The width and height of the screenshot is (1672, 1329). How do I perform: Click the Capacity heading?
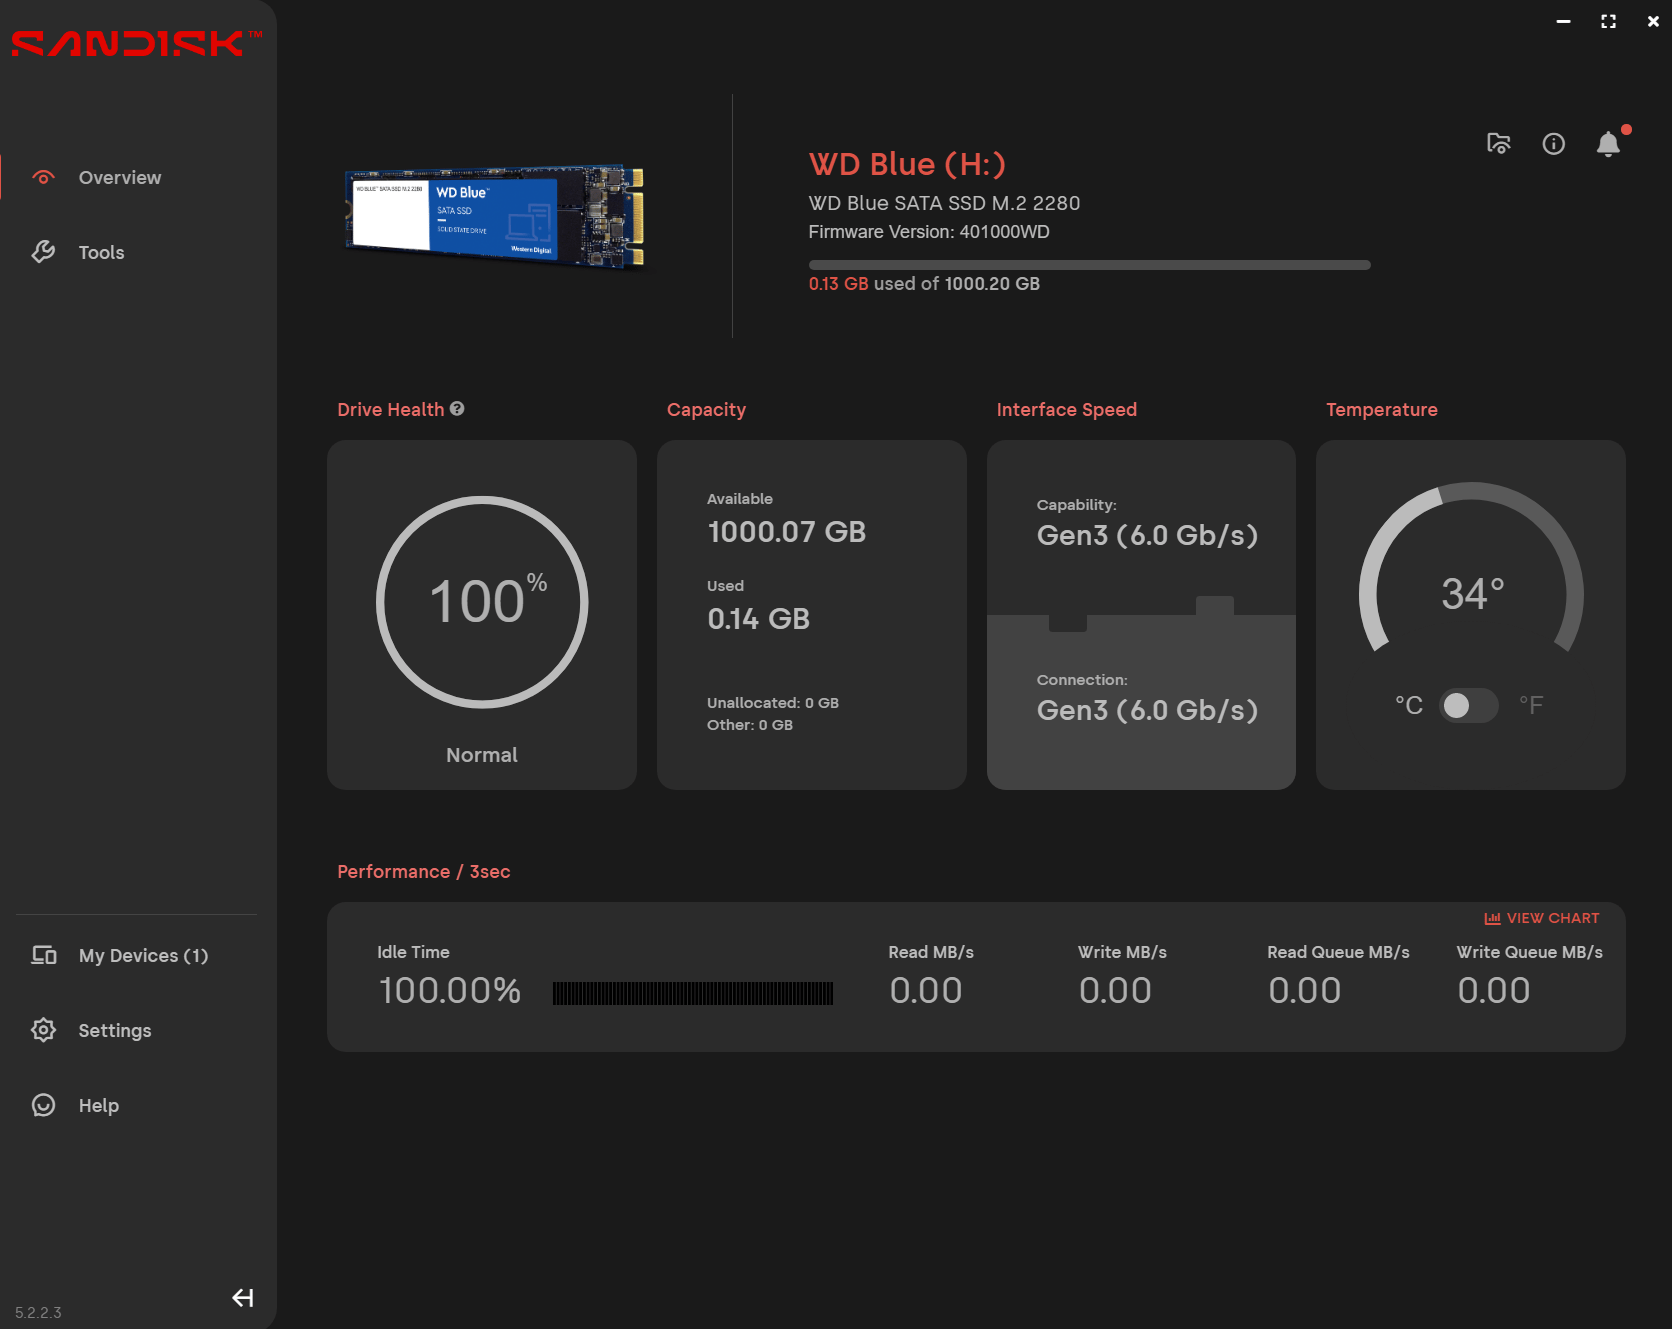point(706,409)
